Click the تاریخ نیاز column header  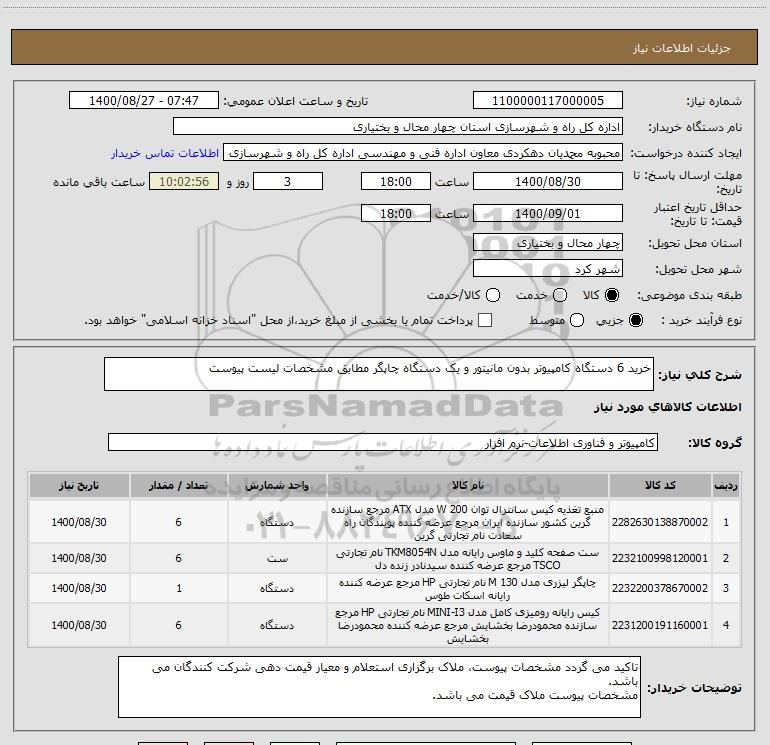coord(79,485)
